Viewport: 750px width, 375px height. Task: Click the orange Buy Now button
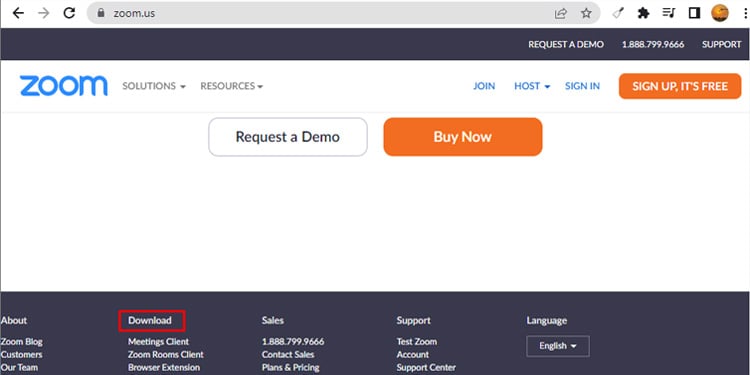(463, 137)
